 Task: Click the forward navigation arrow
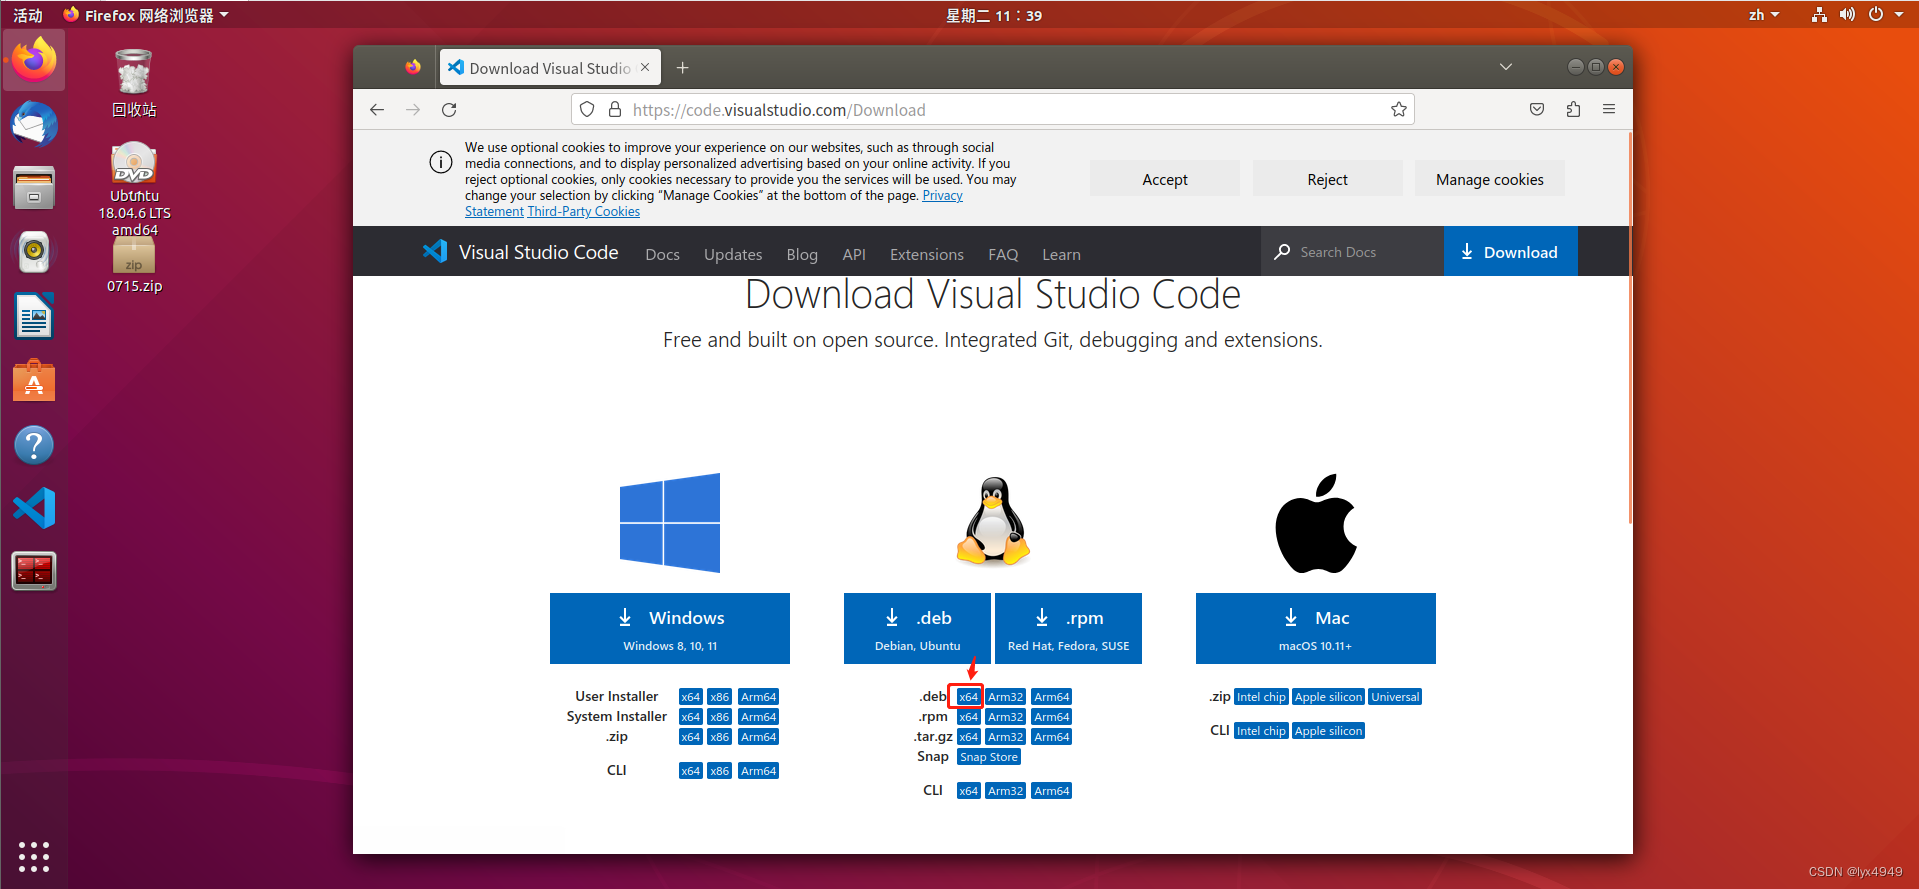413,110
